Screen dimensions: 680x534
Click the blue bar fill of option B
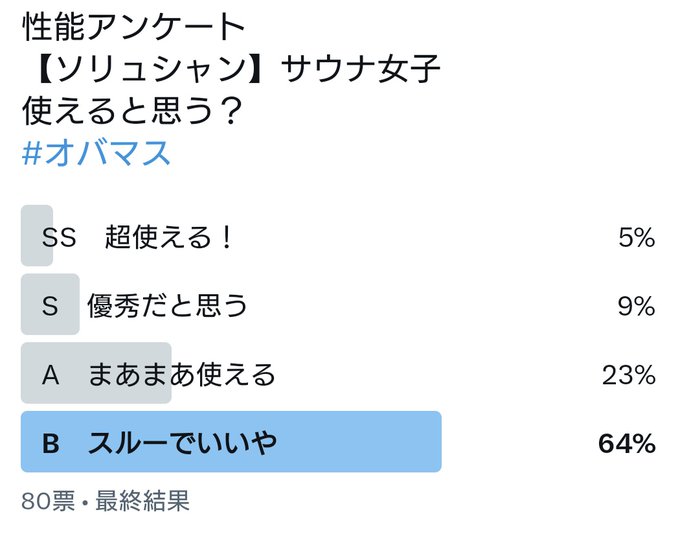[x=231, y=442]
